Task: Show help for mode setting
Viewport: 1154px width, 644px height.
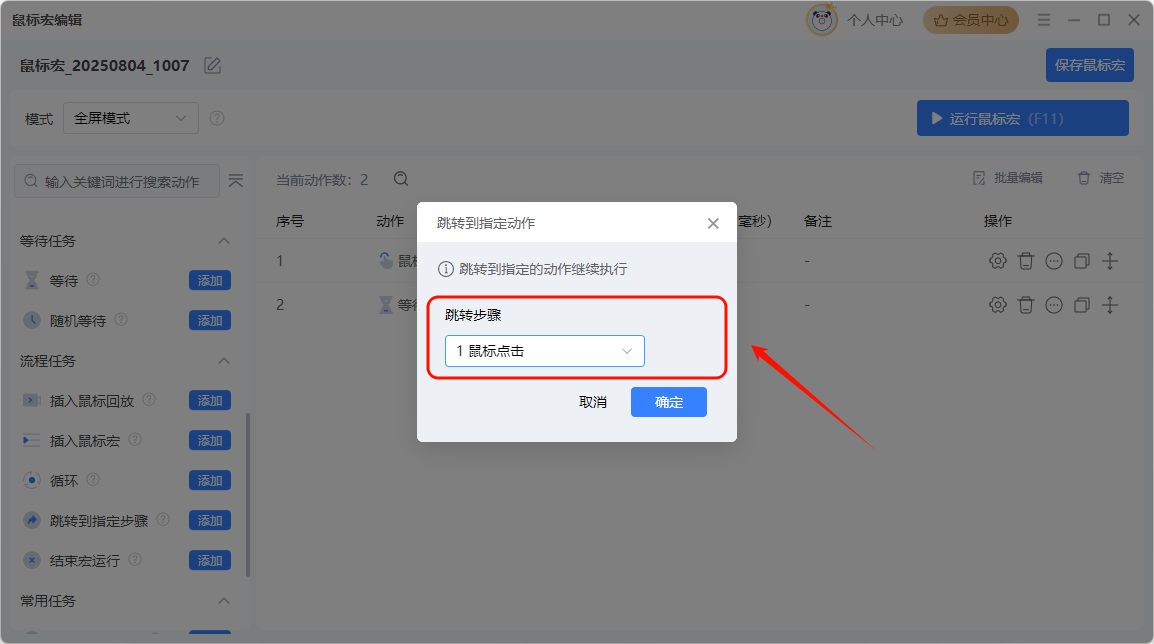Action: [x=216, y=118]
